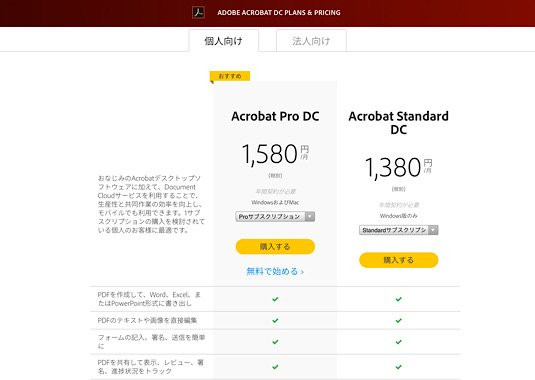Click Standard checkmark for PDFを作成して row

pos(399,299)
